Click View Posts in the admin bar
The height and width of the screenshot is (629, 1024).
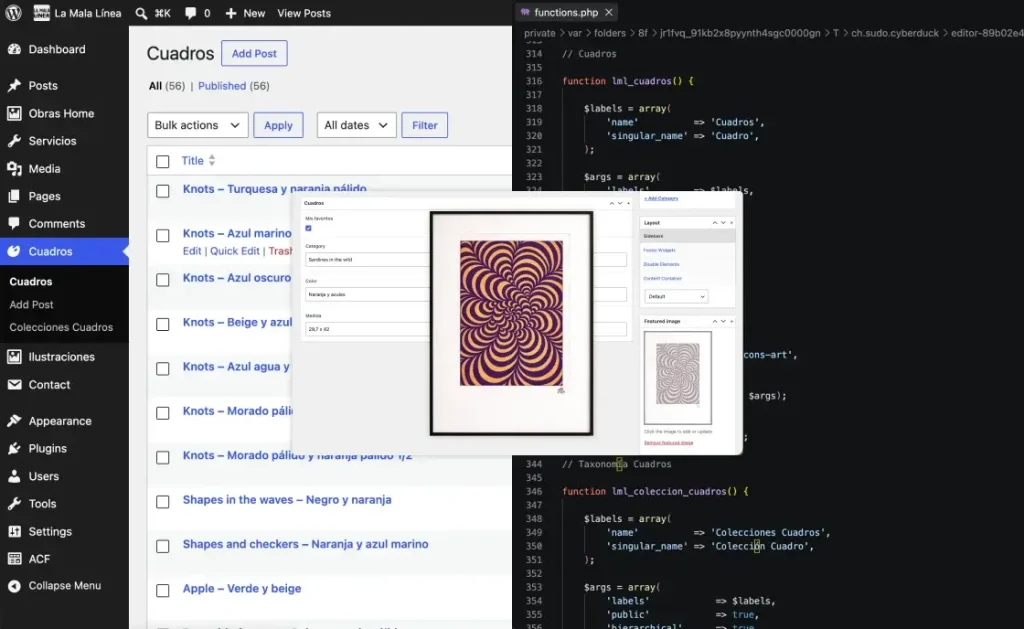click(304, 13)
